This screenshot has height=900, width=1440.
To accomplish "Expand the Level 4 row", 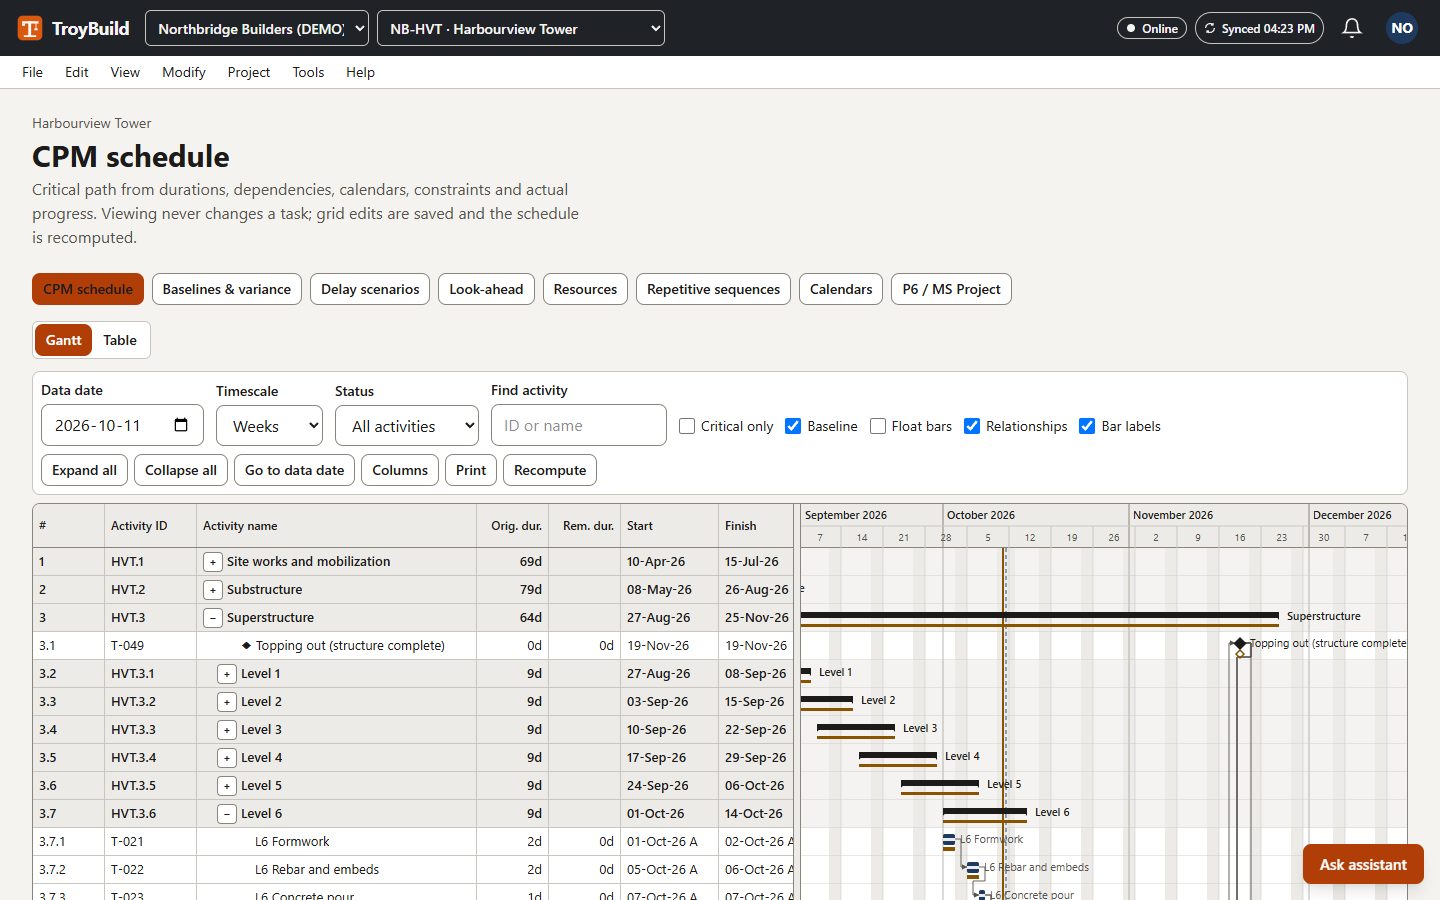I will (x=227, y=758).
